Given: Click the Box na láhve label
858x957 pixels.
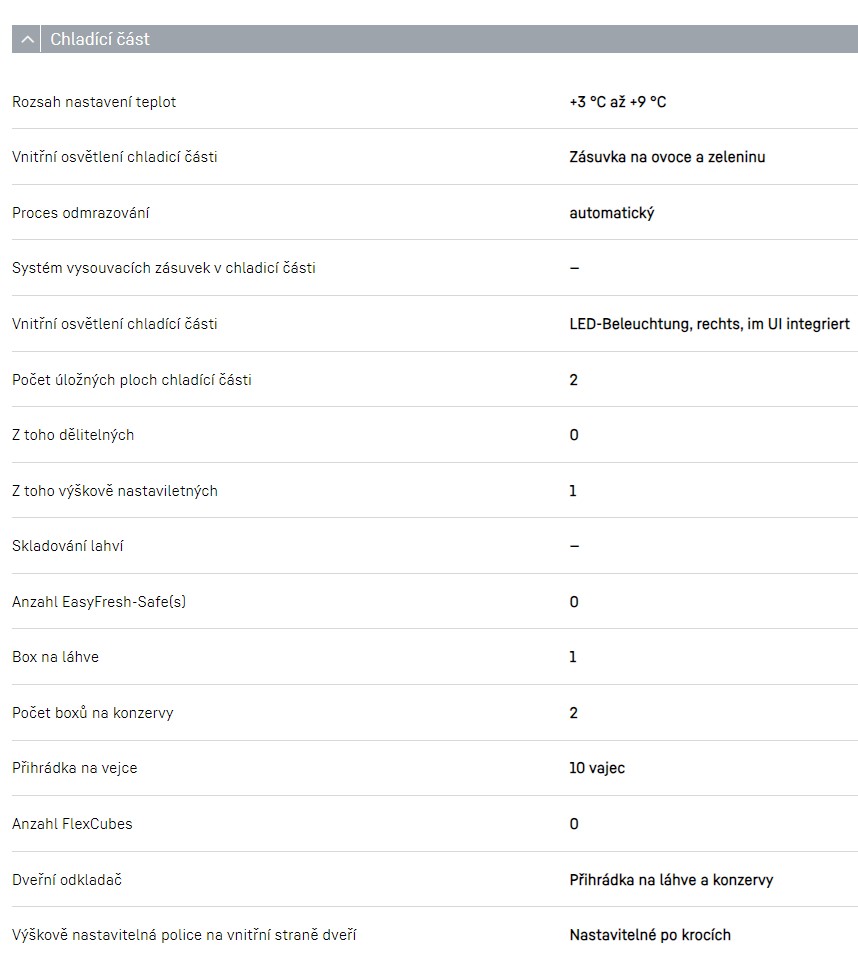Looking at the screenshot, I should (x=55, y=657).
